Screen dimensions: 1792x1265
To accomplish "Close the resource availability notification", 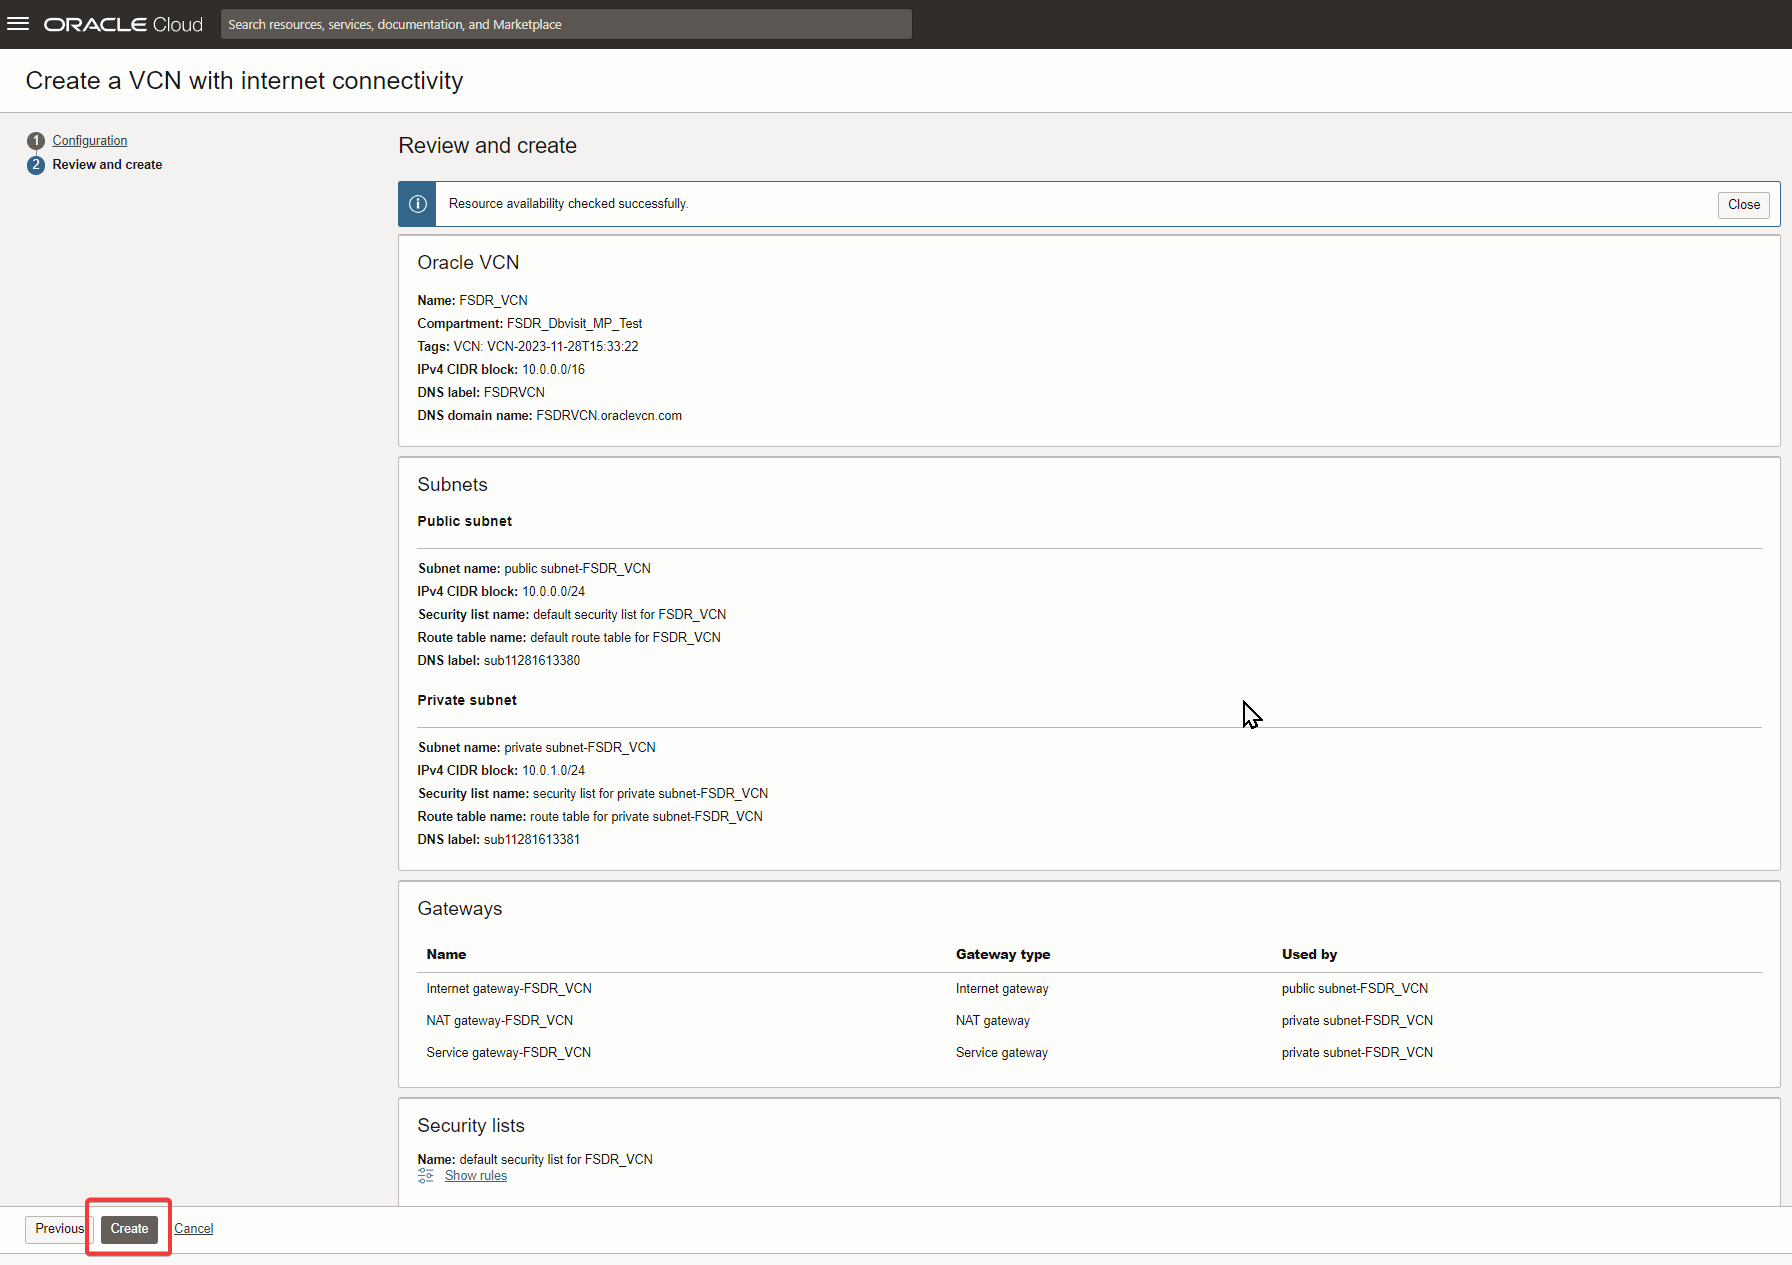I will point(1744,205).
